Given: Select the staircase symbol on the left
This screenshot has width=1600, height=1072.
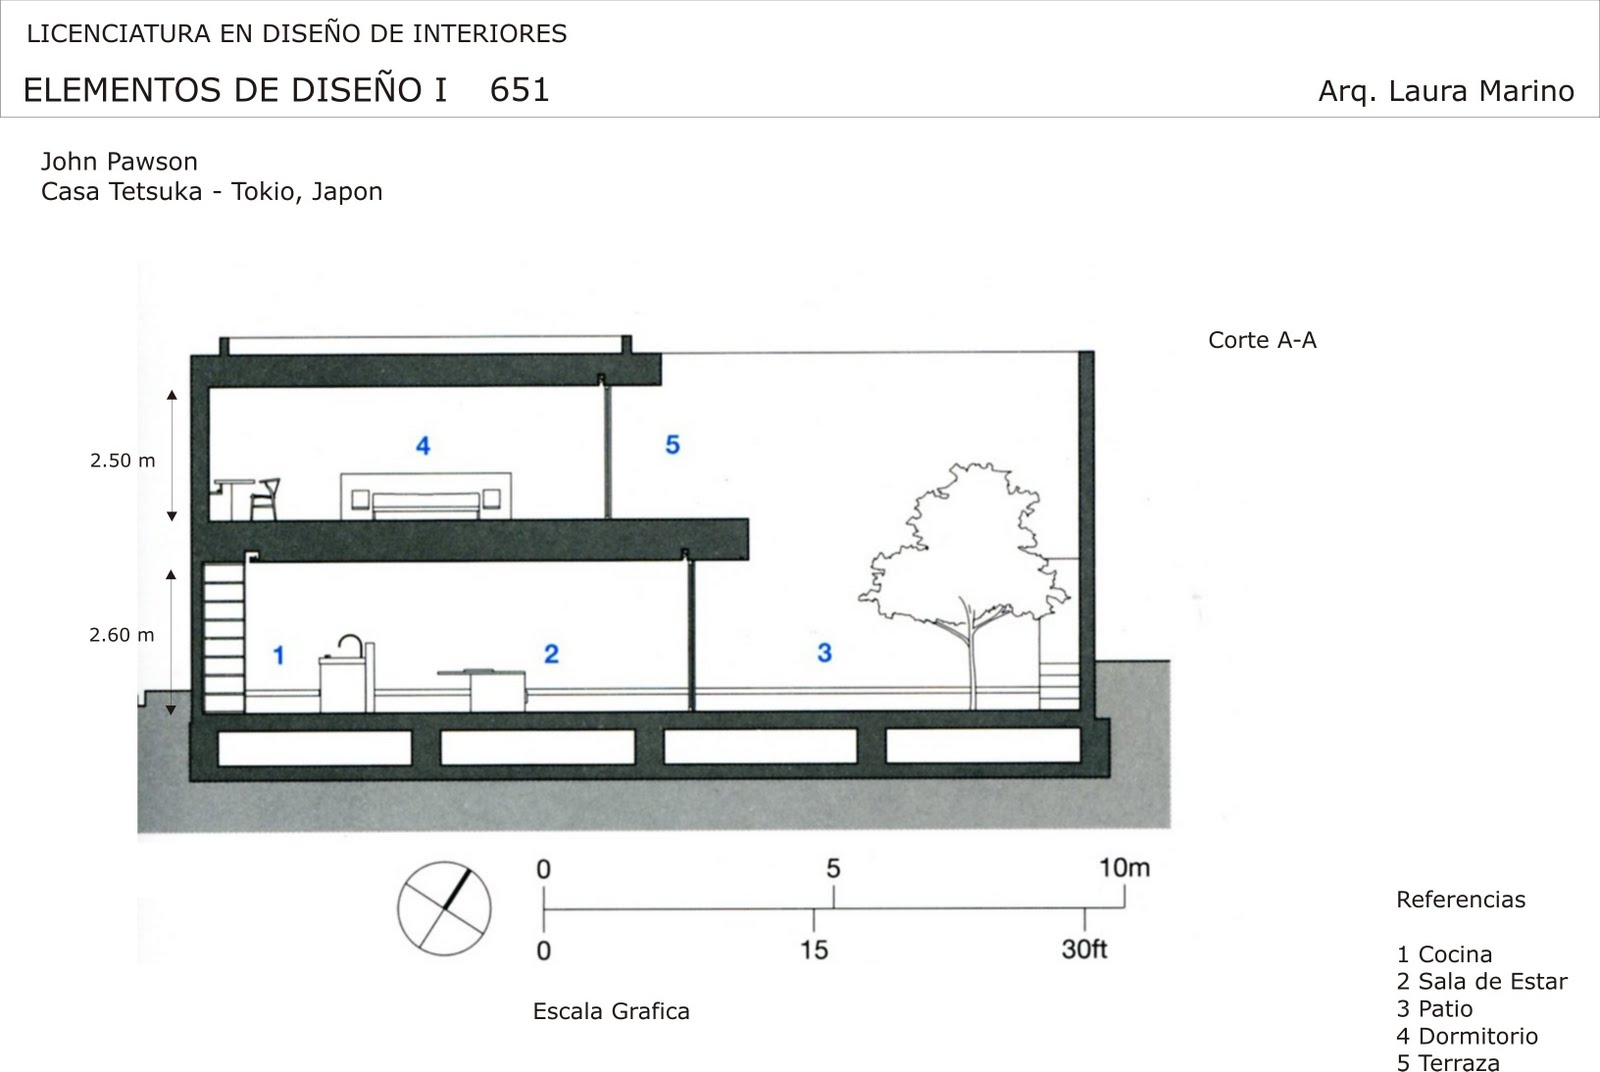Looking at the screenshot, I should (x=221, y=635).
